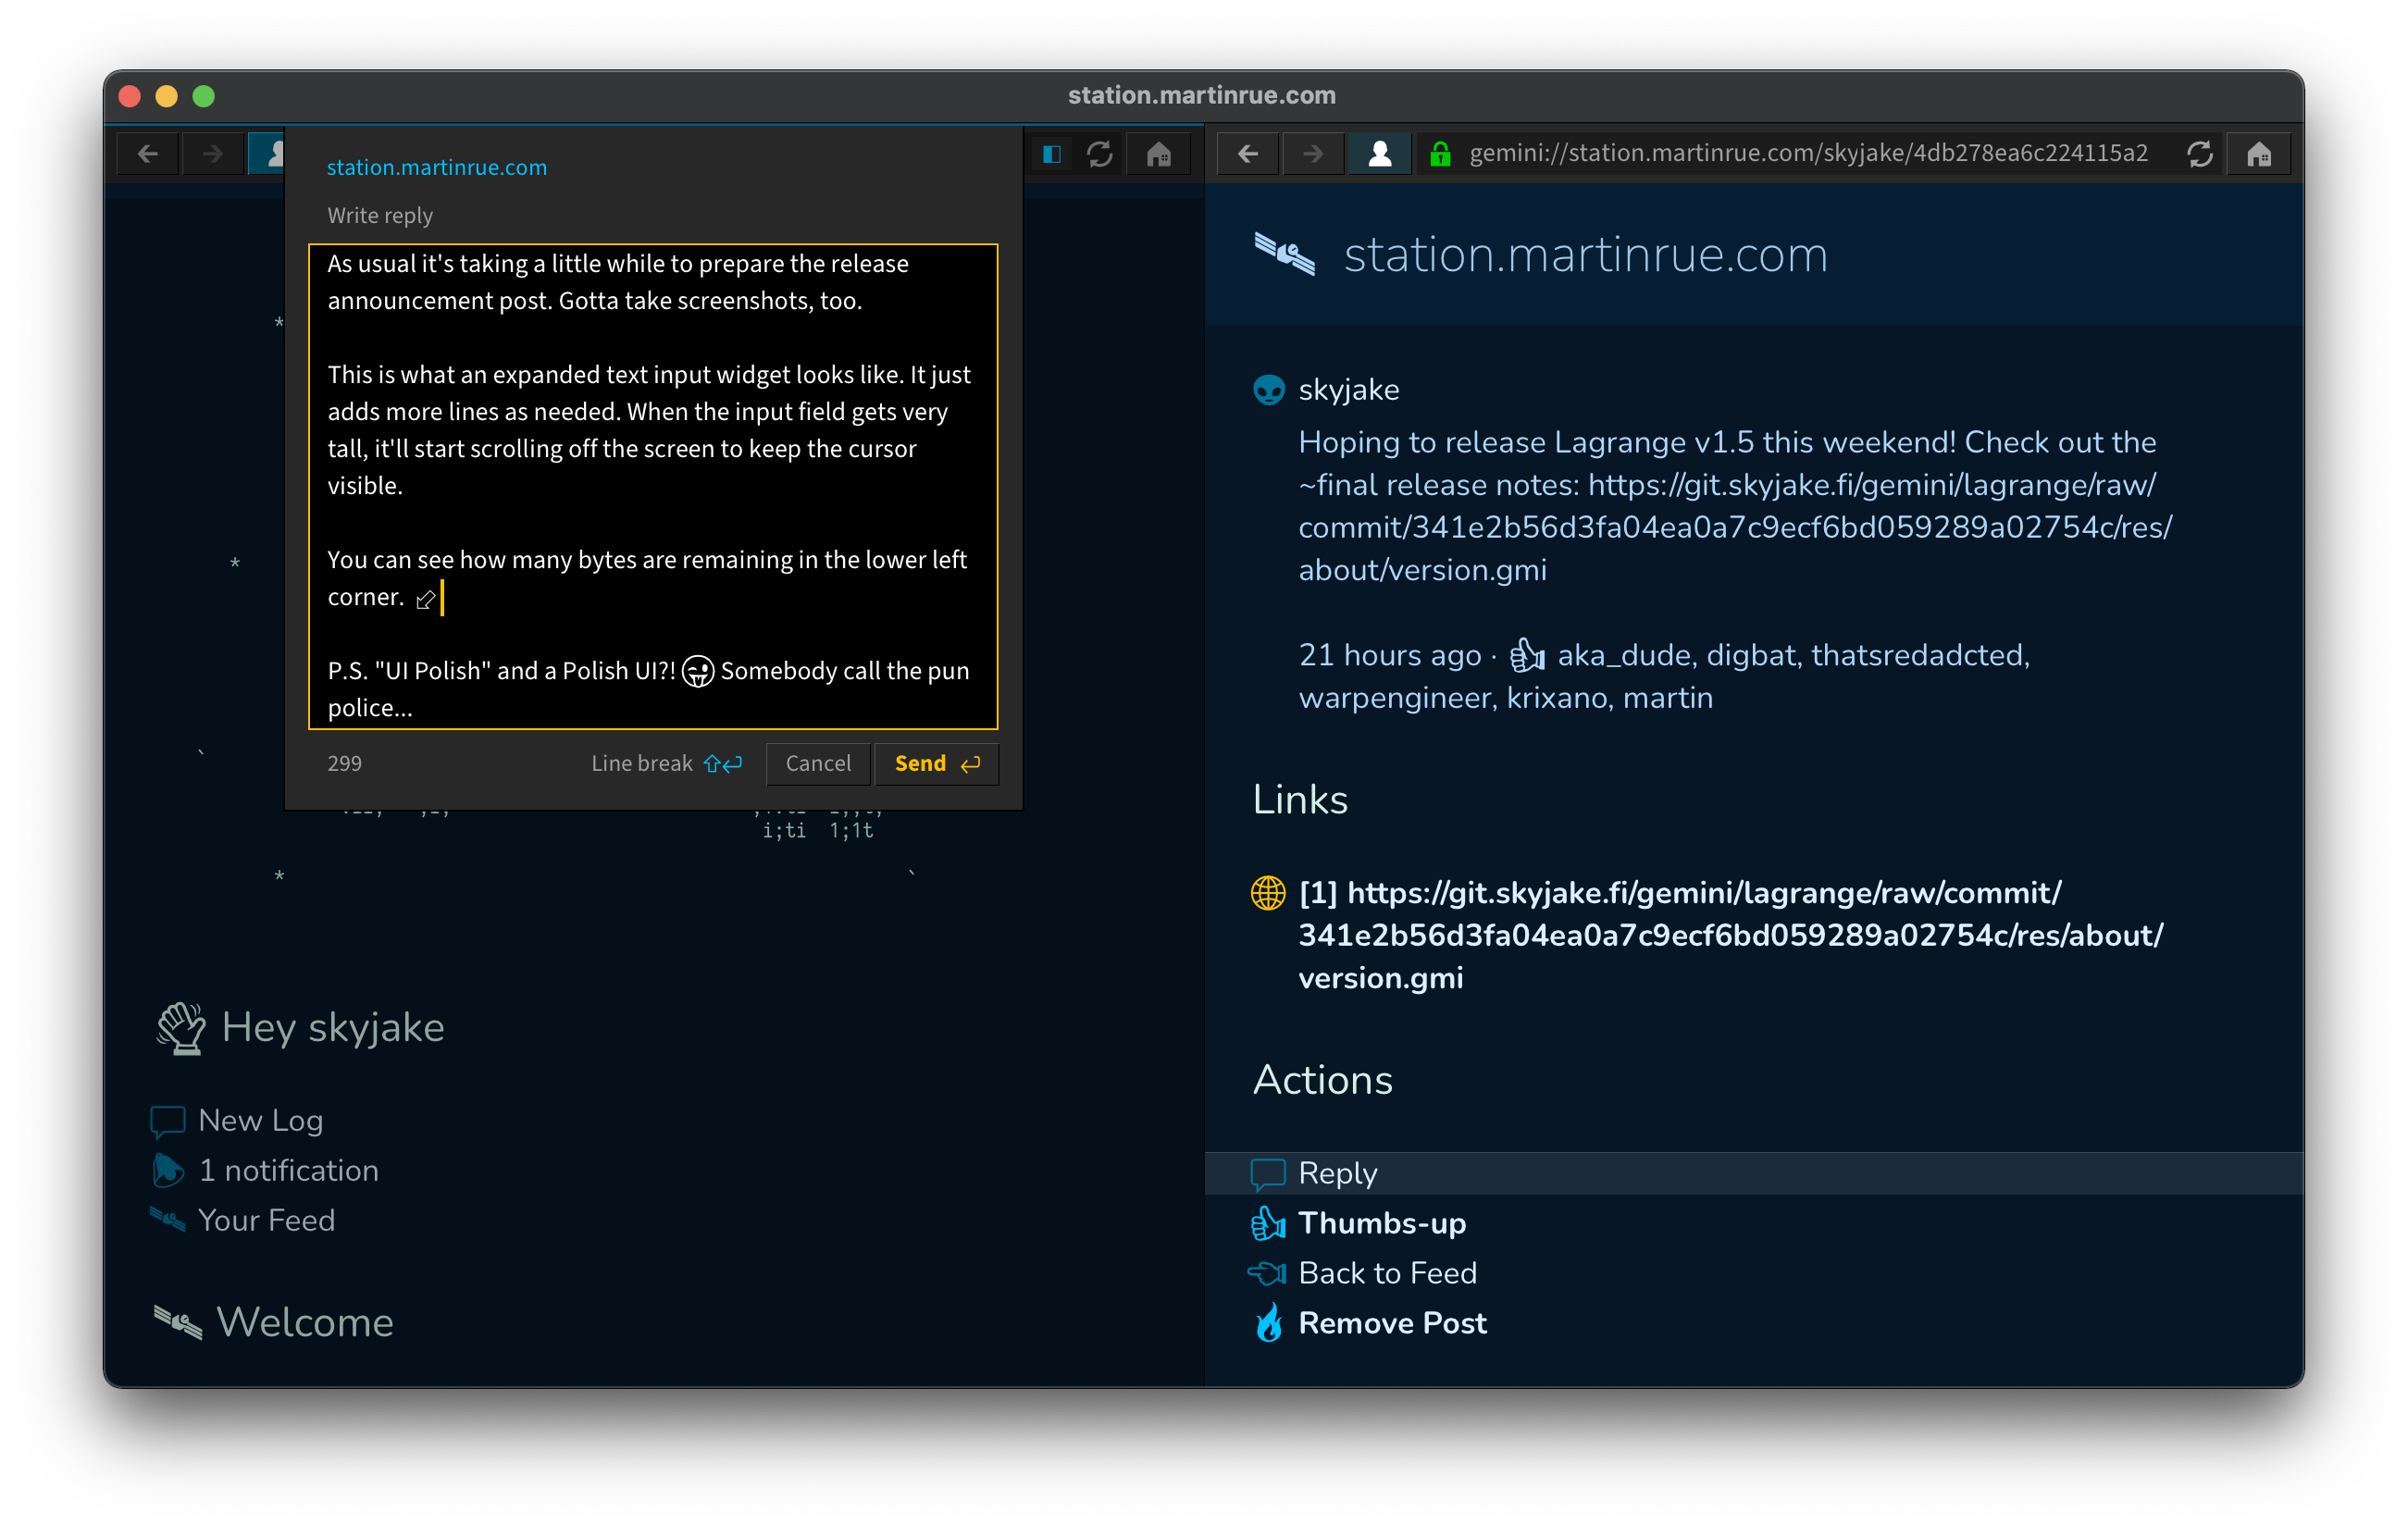This screenshot has height=1525, width=2408.
Task: Click the green lock security icon
Action: click(1441, 154)
